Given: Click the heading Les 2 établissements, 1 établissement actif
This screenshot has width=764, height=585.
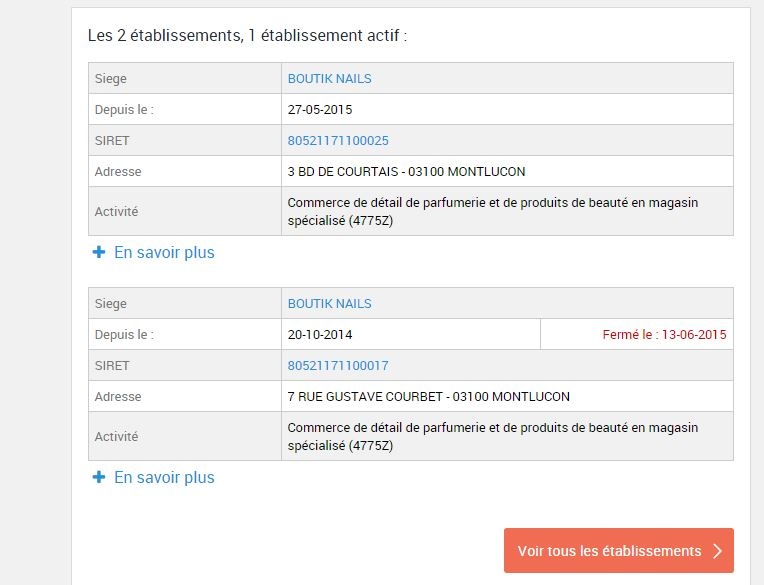Looking at the screenshot, I should point(247,36).
